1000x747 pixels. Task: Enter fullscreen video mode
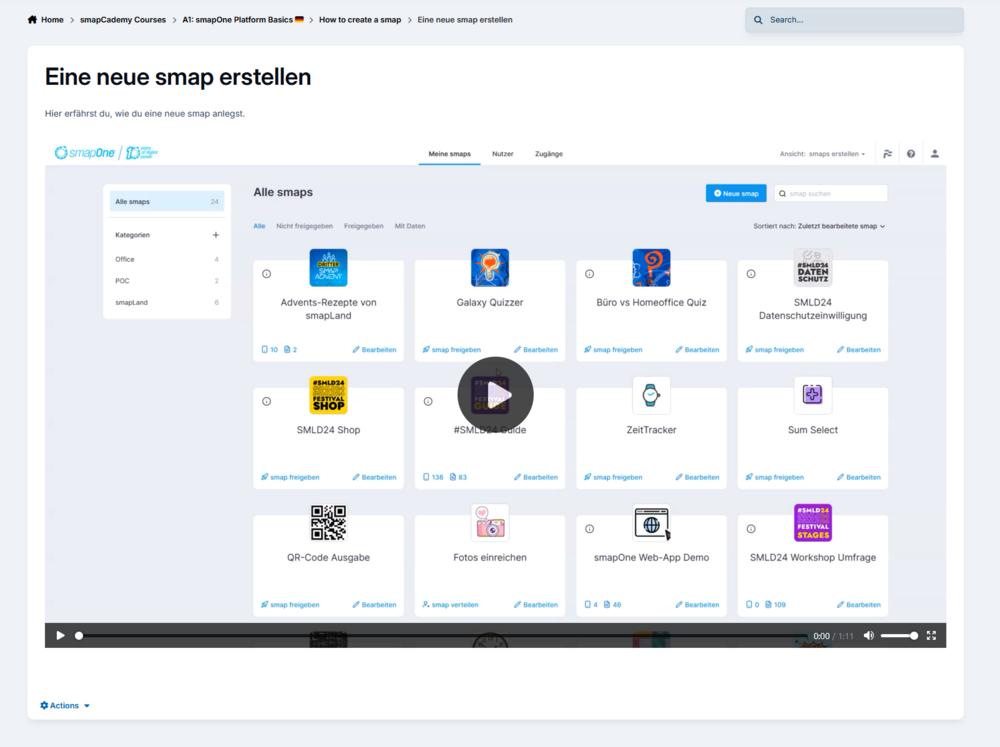pyautogui.click(x=931, y=635)
